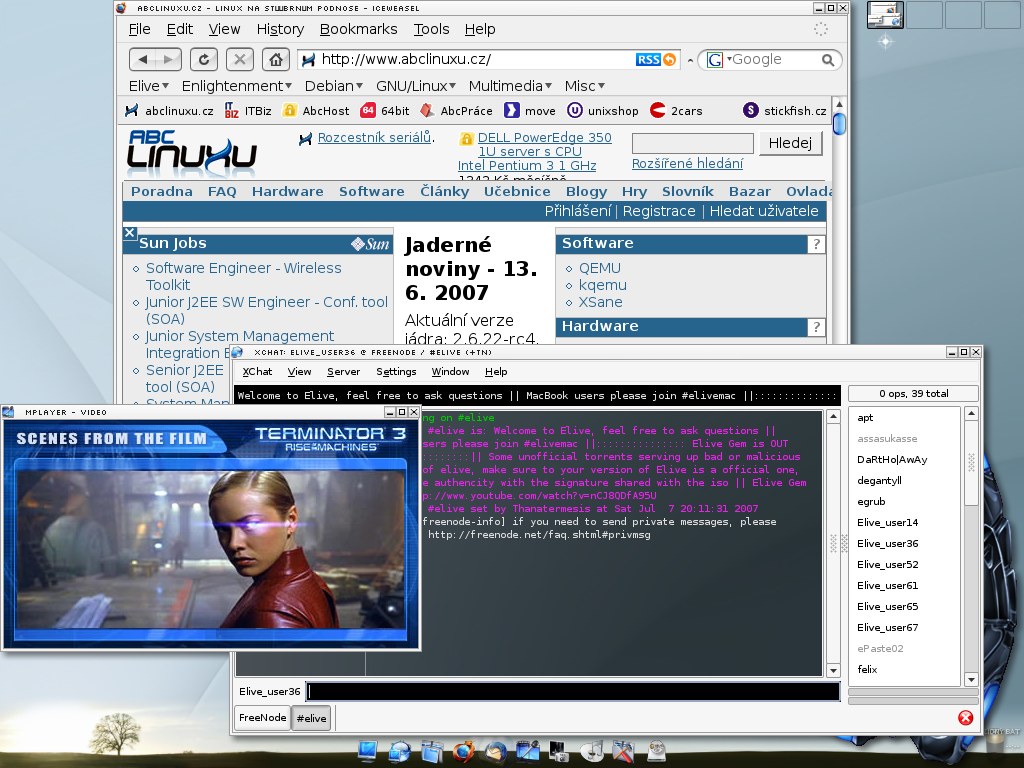Launch the music player dock icon
Screen dimensions: 1024x768
(x=592, y=751)
